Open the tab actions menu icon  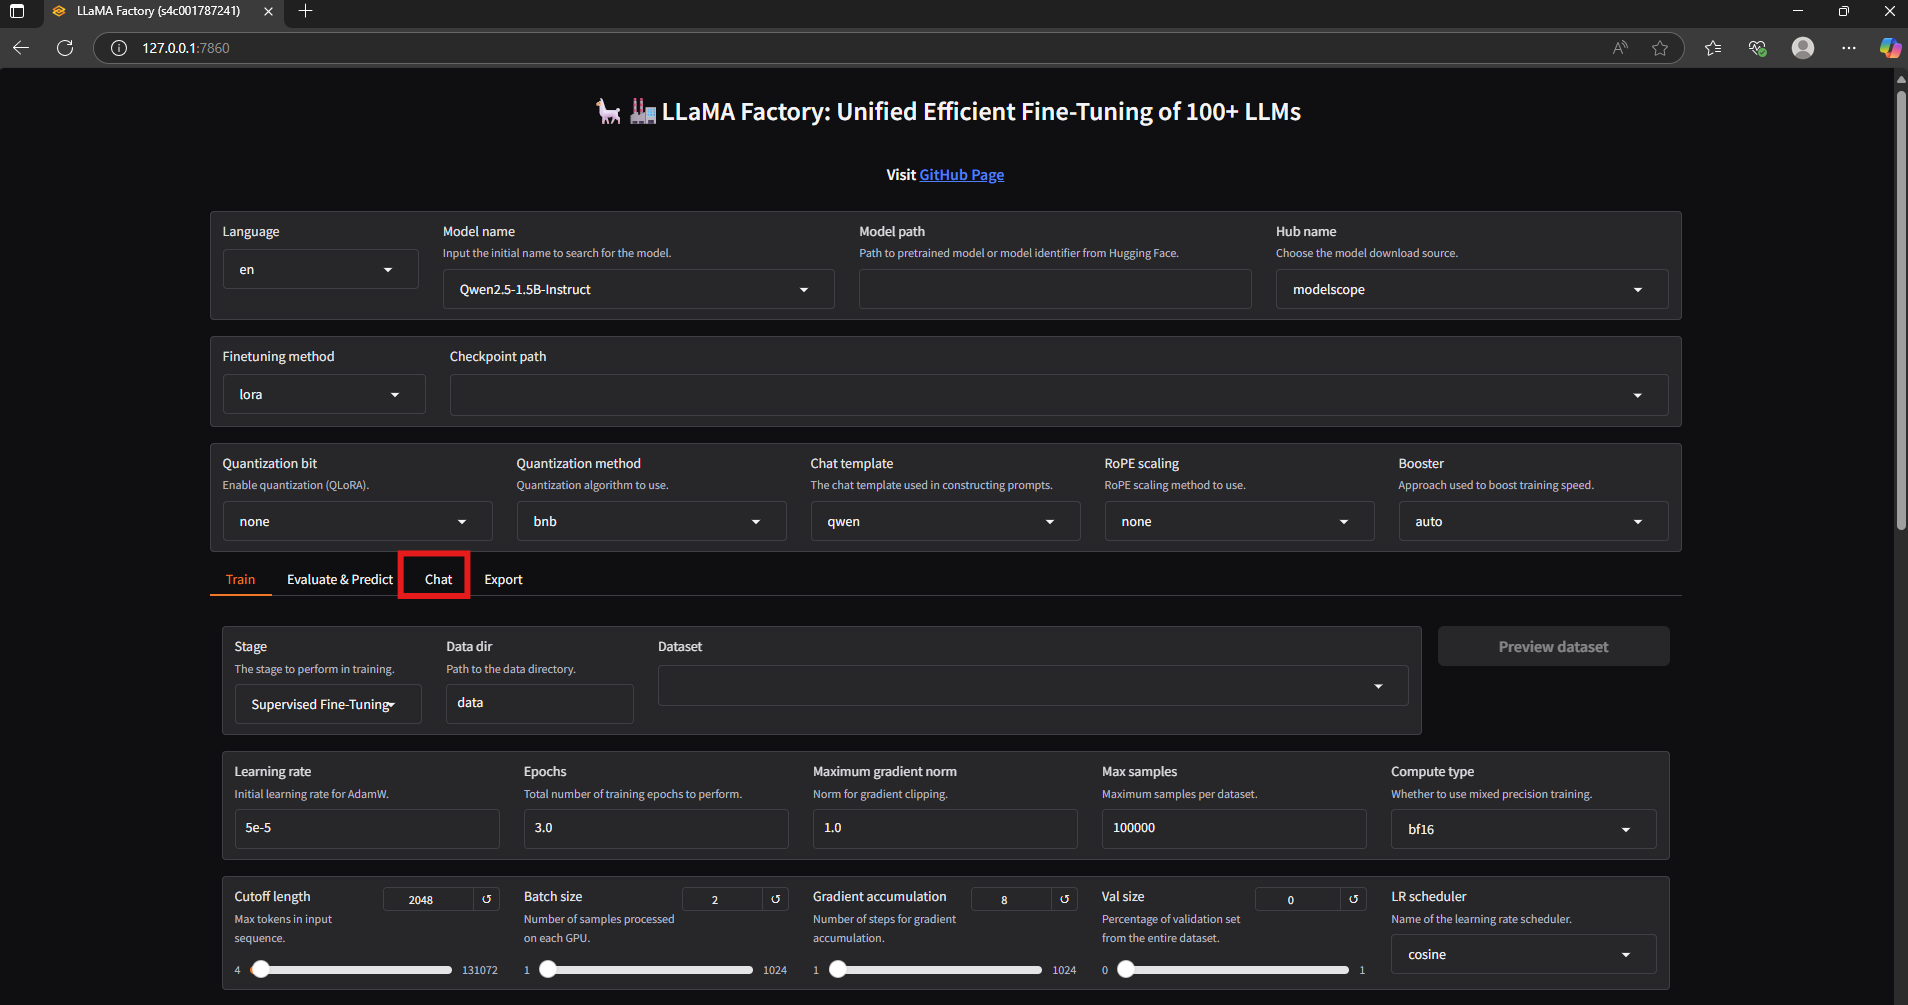coord(17,11)
